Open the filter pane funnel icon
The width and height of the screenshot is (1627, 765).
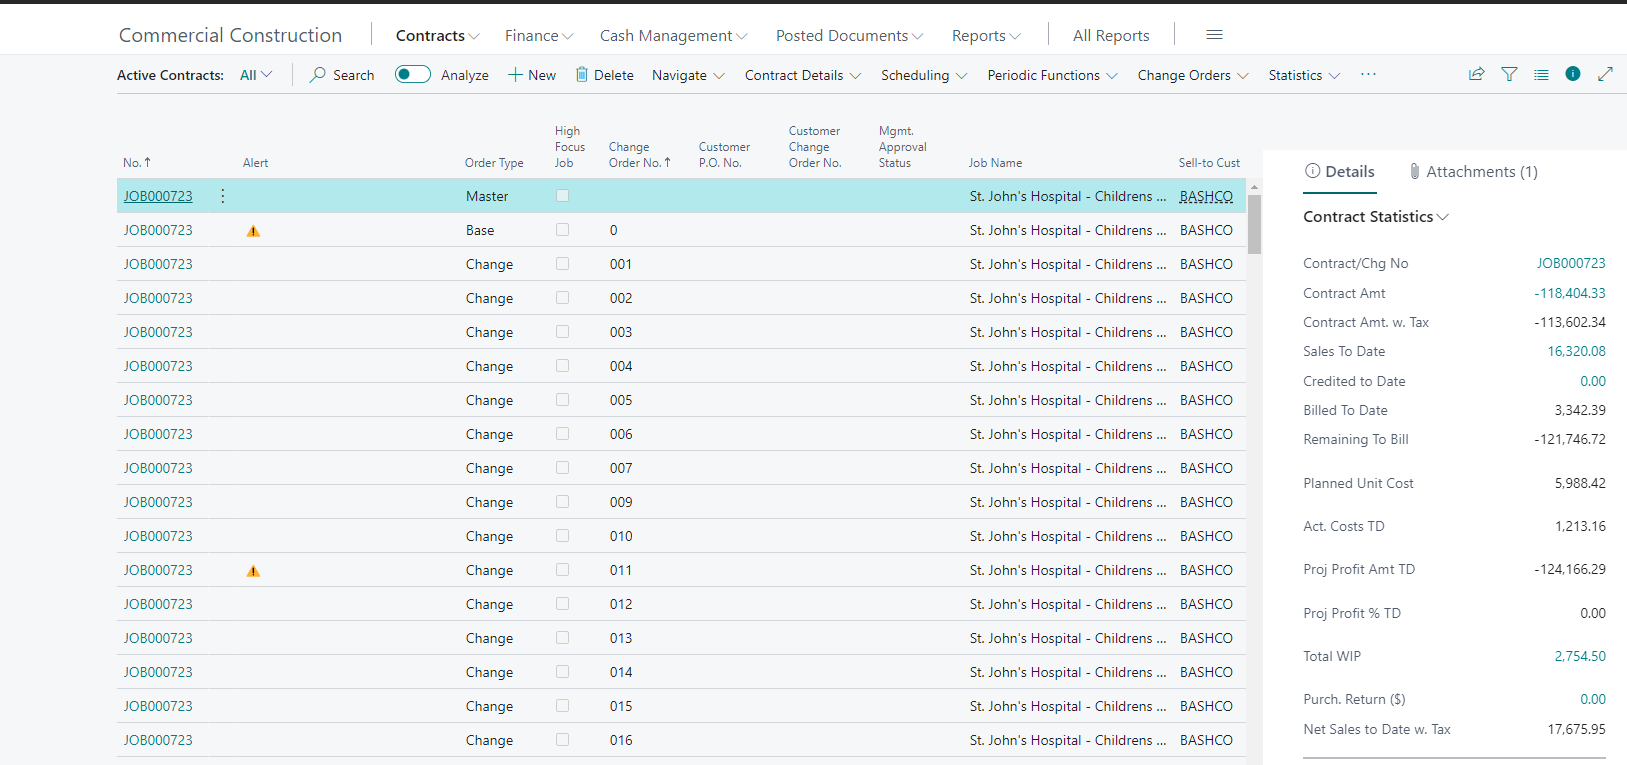point(1509,74)
